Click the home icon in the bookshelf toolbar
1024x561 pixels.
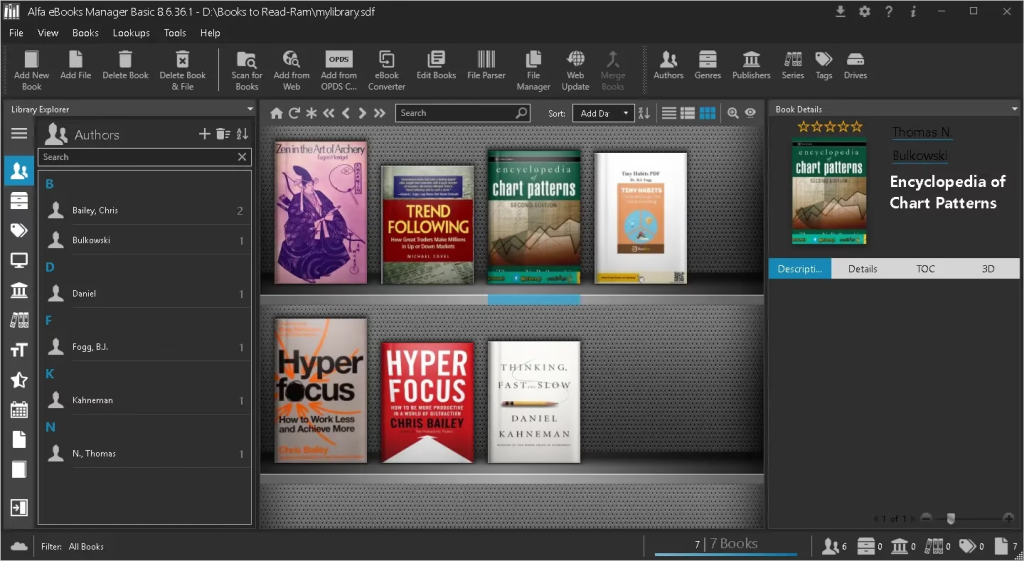coord(276,113)
